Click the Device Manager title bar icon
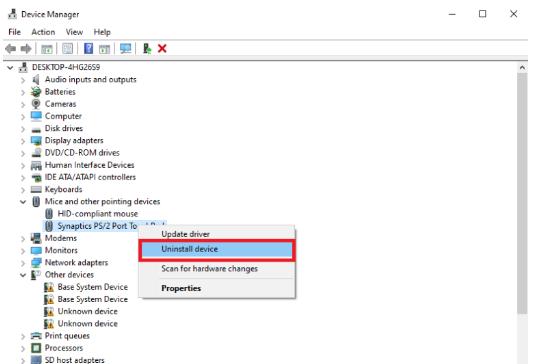Screen dimensions: 539x364 point(12,14)
